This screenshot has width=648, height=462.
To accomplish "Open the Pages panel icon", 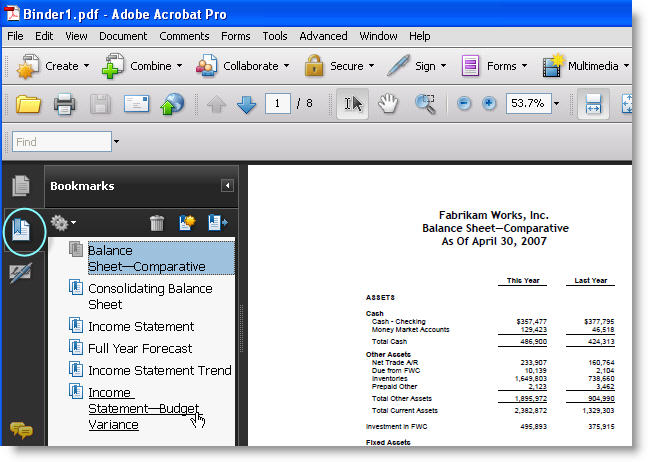I will pyautogui.click(x=21, y=186).
